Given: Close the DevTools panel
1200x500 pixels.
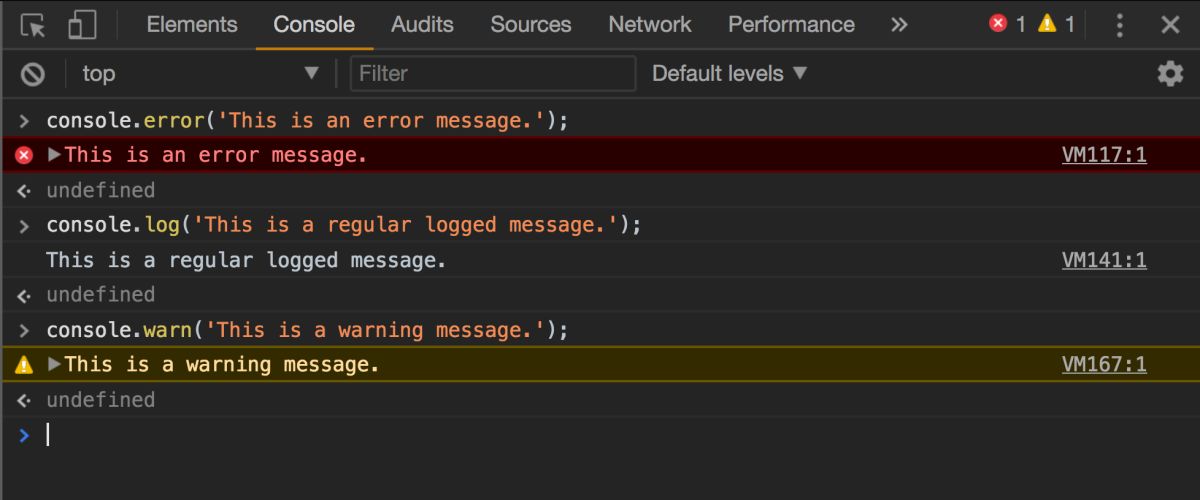Looking at the screenshot, I should click(1170, 25).
